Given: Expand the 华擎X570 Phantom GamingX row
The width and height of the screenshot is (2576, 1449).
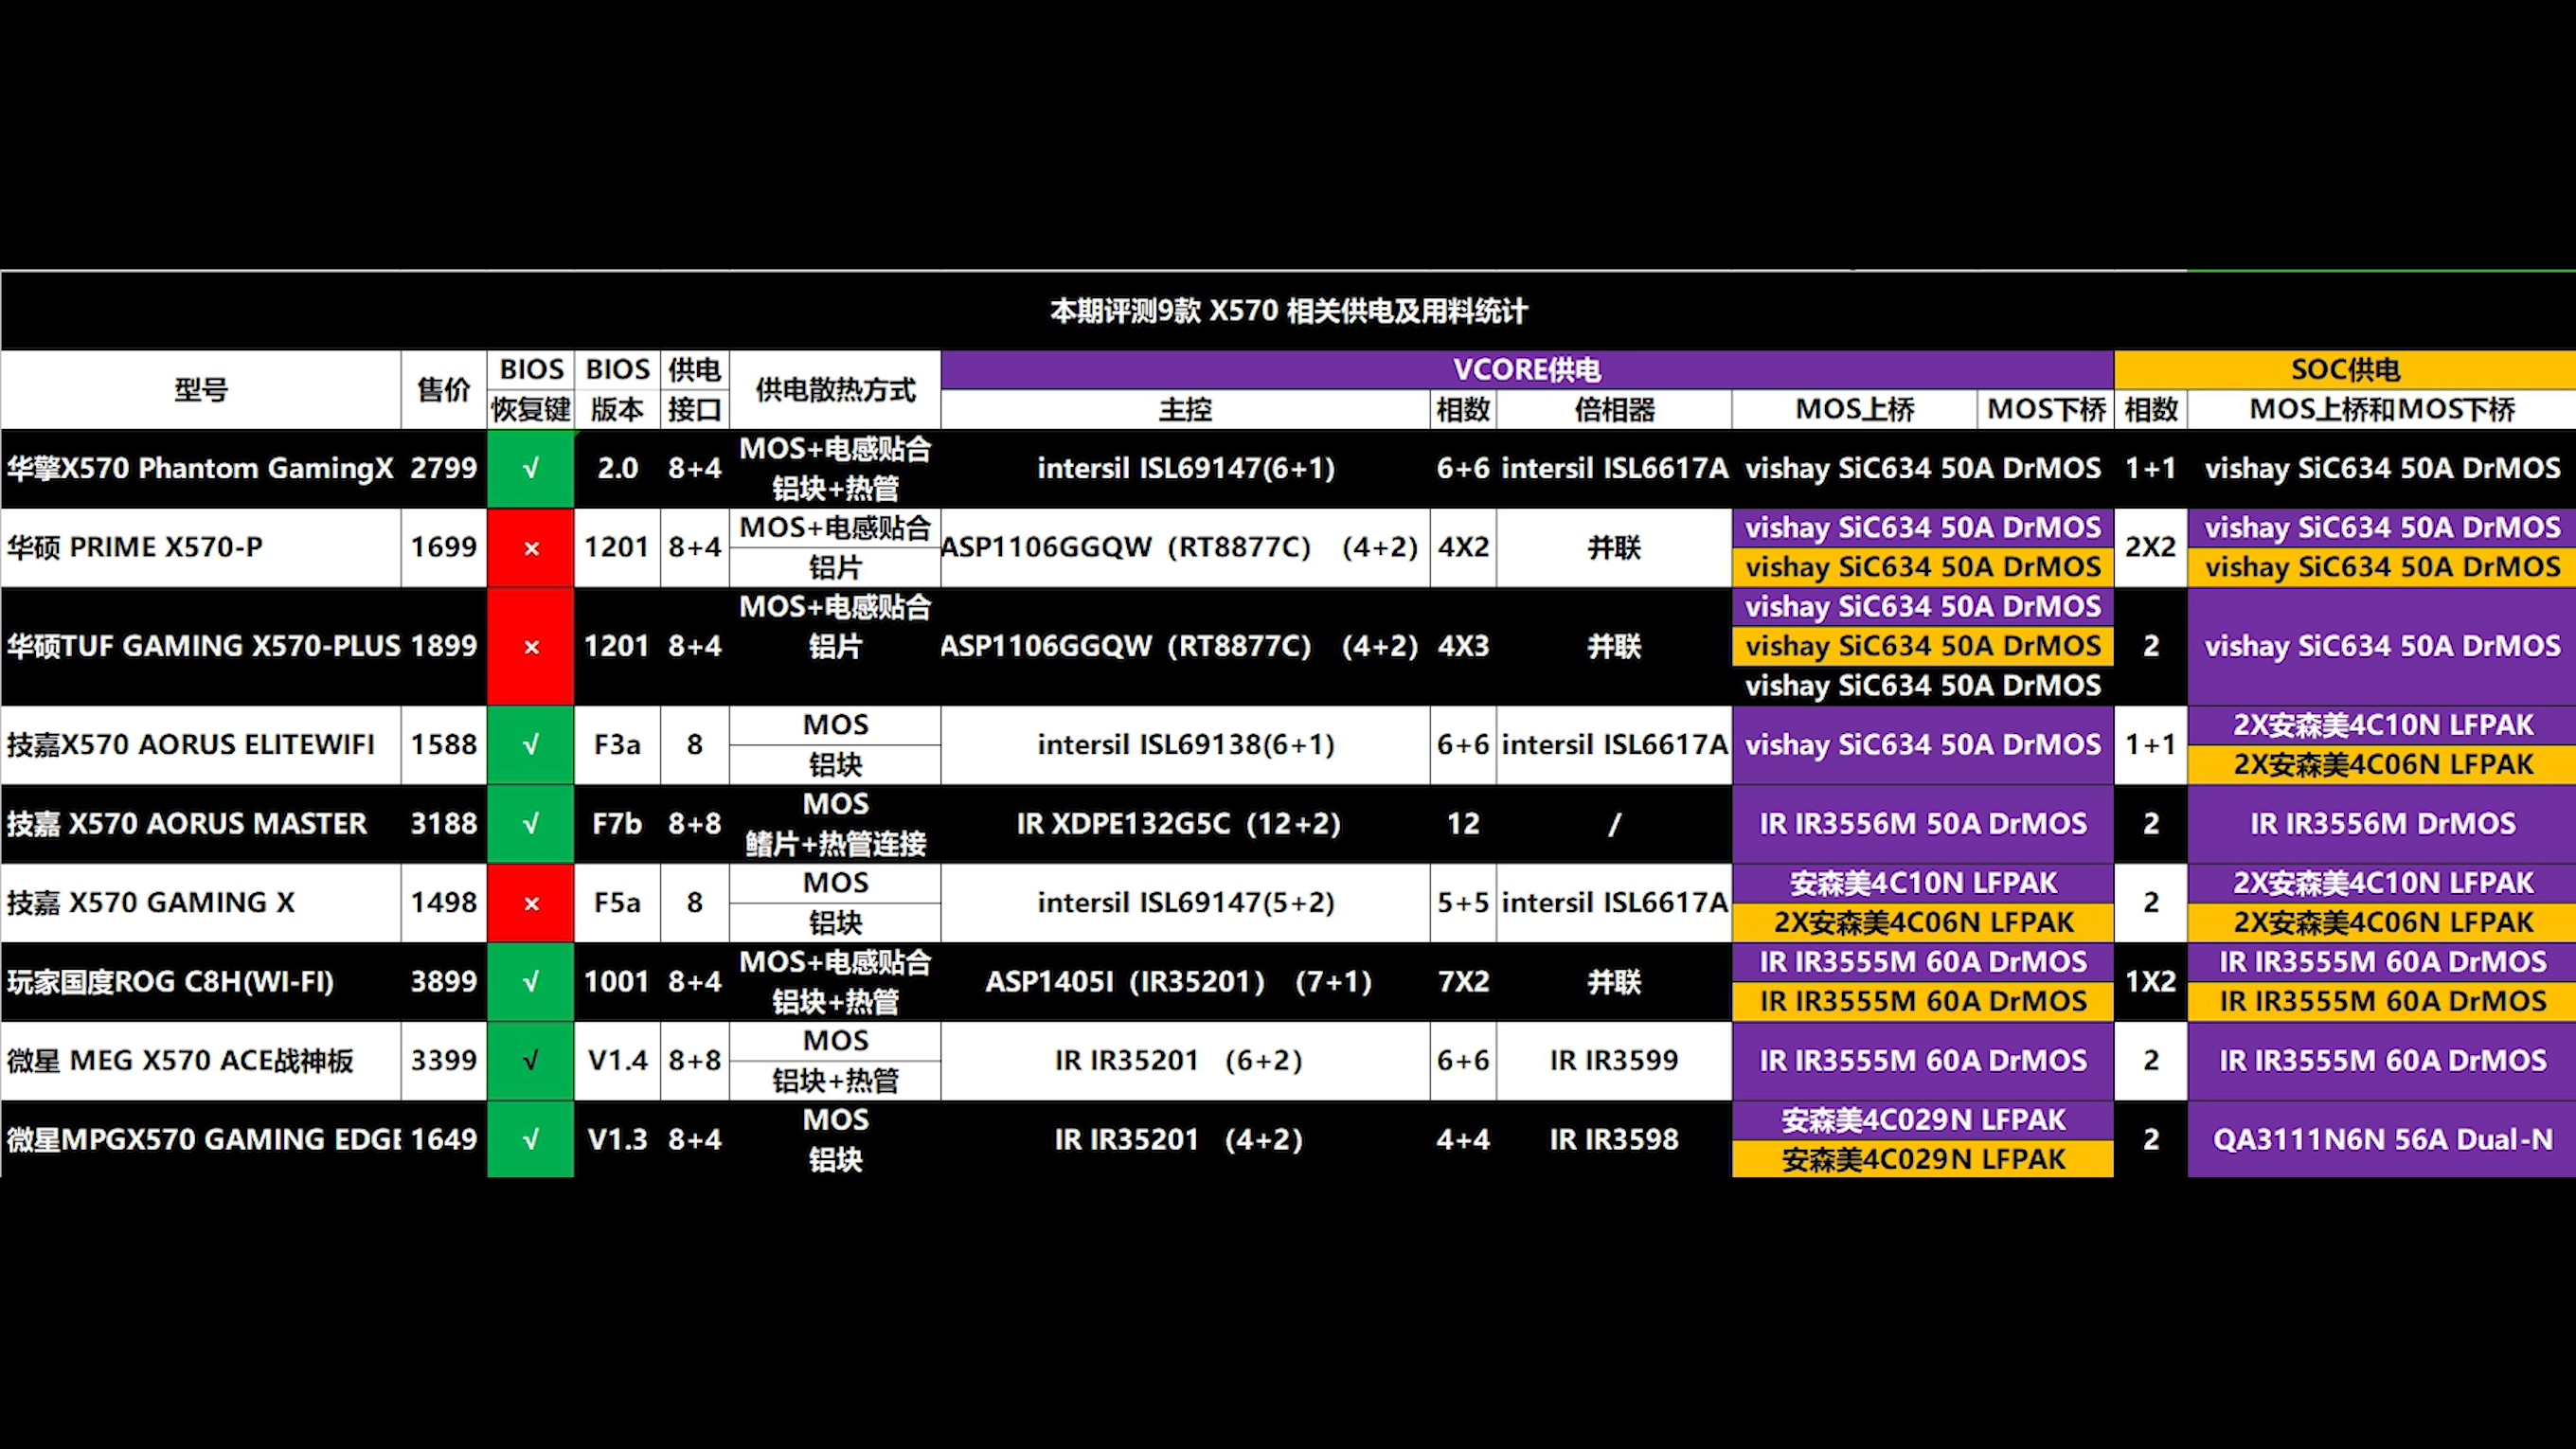Looking at the screenshot, I should tap(200, 467).
